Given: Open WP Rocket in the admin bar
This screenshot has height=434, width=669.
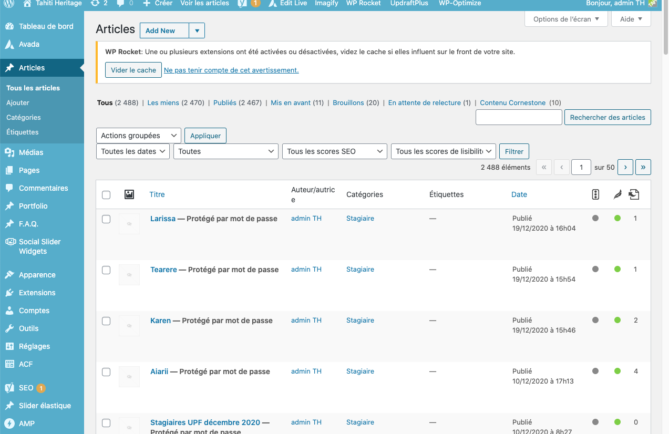Looking at the screenshot, I should tap(363, 3).
